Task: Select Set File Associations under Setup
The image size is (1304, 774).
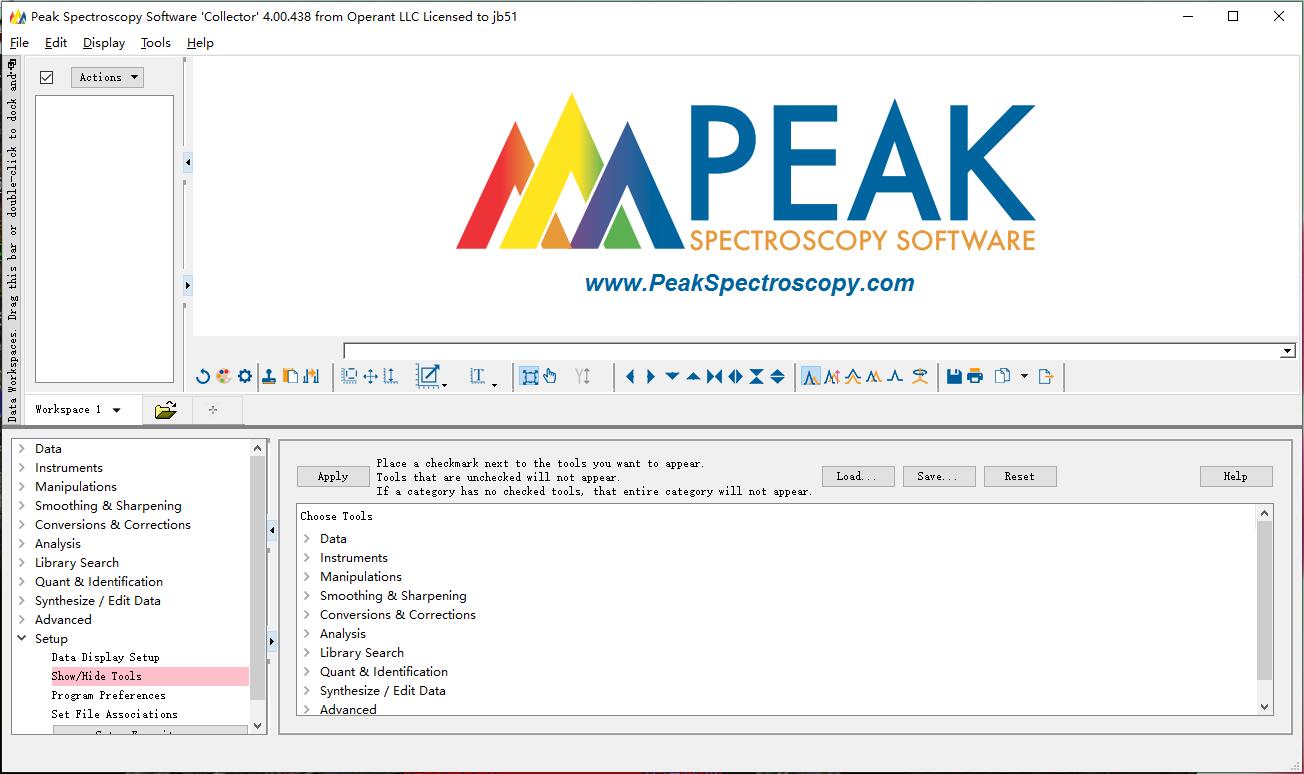Action: pyautogui.click(x=114, y=715)
